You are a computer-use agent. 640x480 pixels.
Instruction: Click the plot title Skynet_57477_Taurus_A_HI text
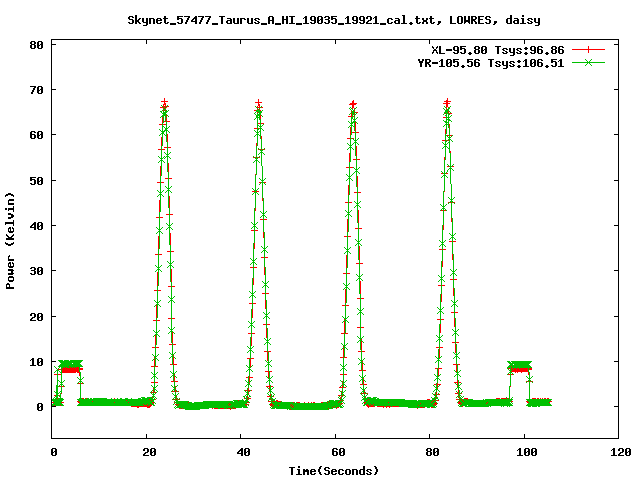[334, 20]
